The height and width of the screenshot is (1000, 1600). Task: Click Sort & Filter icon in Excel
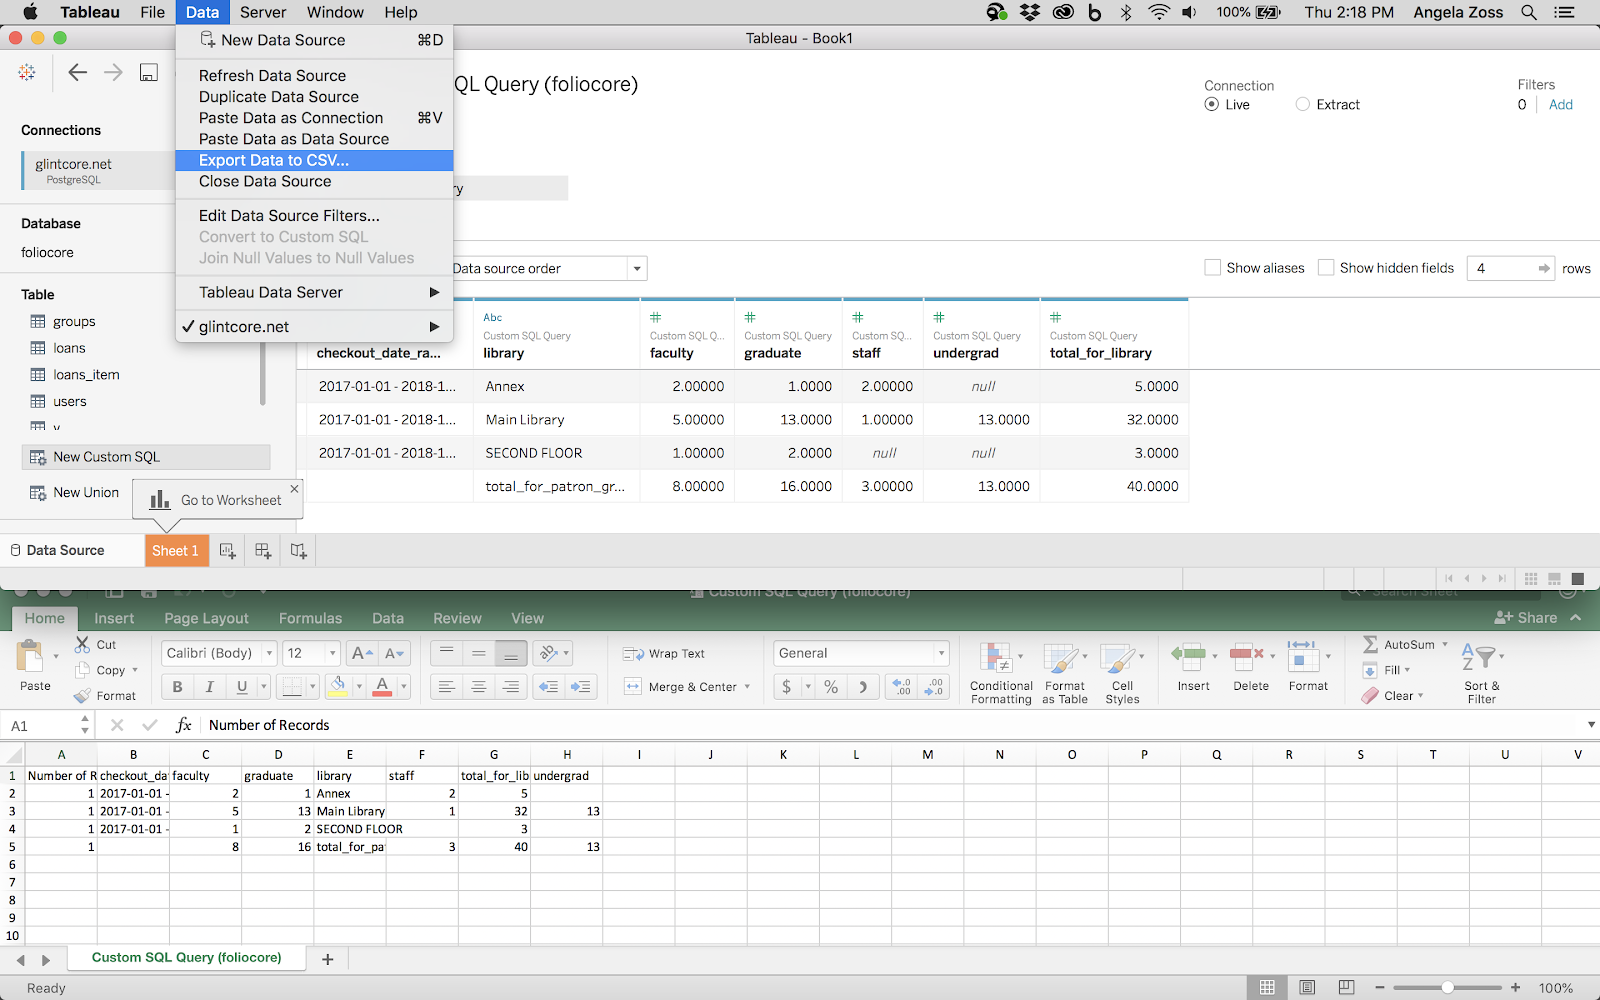(x=1481, y=657)
